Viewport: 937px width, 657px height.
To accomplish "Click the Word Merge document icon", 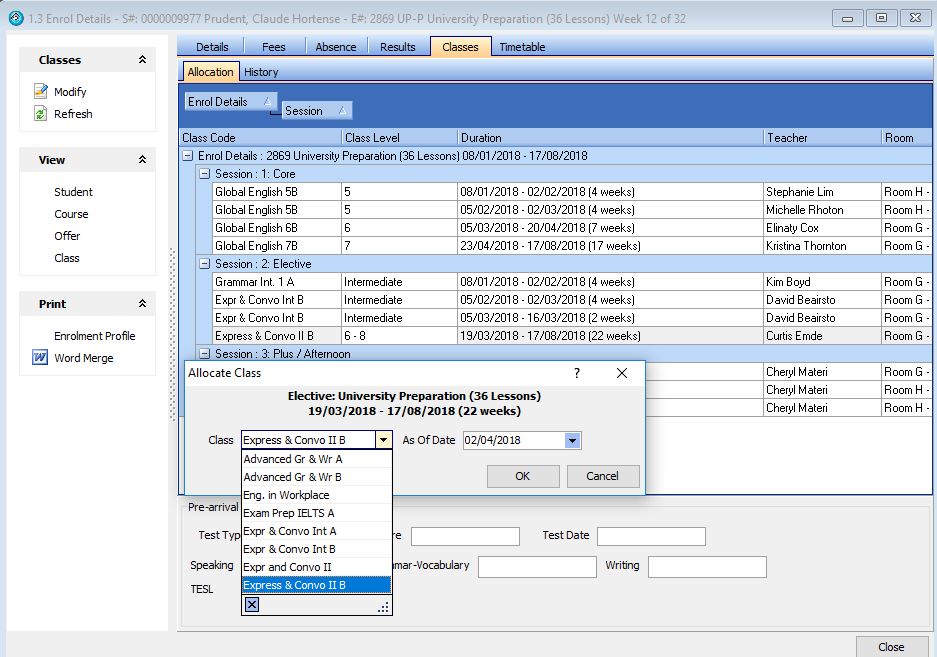I will pyautogui.click(x=41, y=358).
